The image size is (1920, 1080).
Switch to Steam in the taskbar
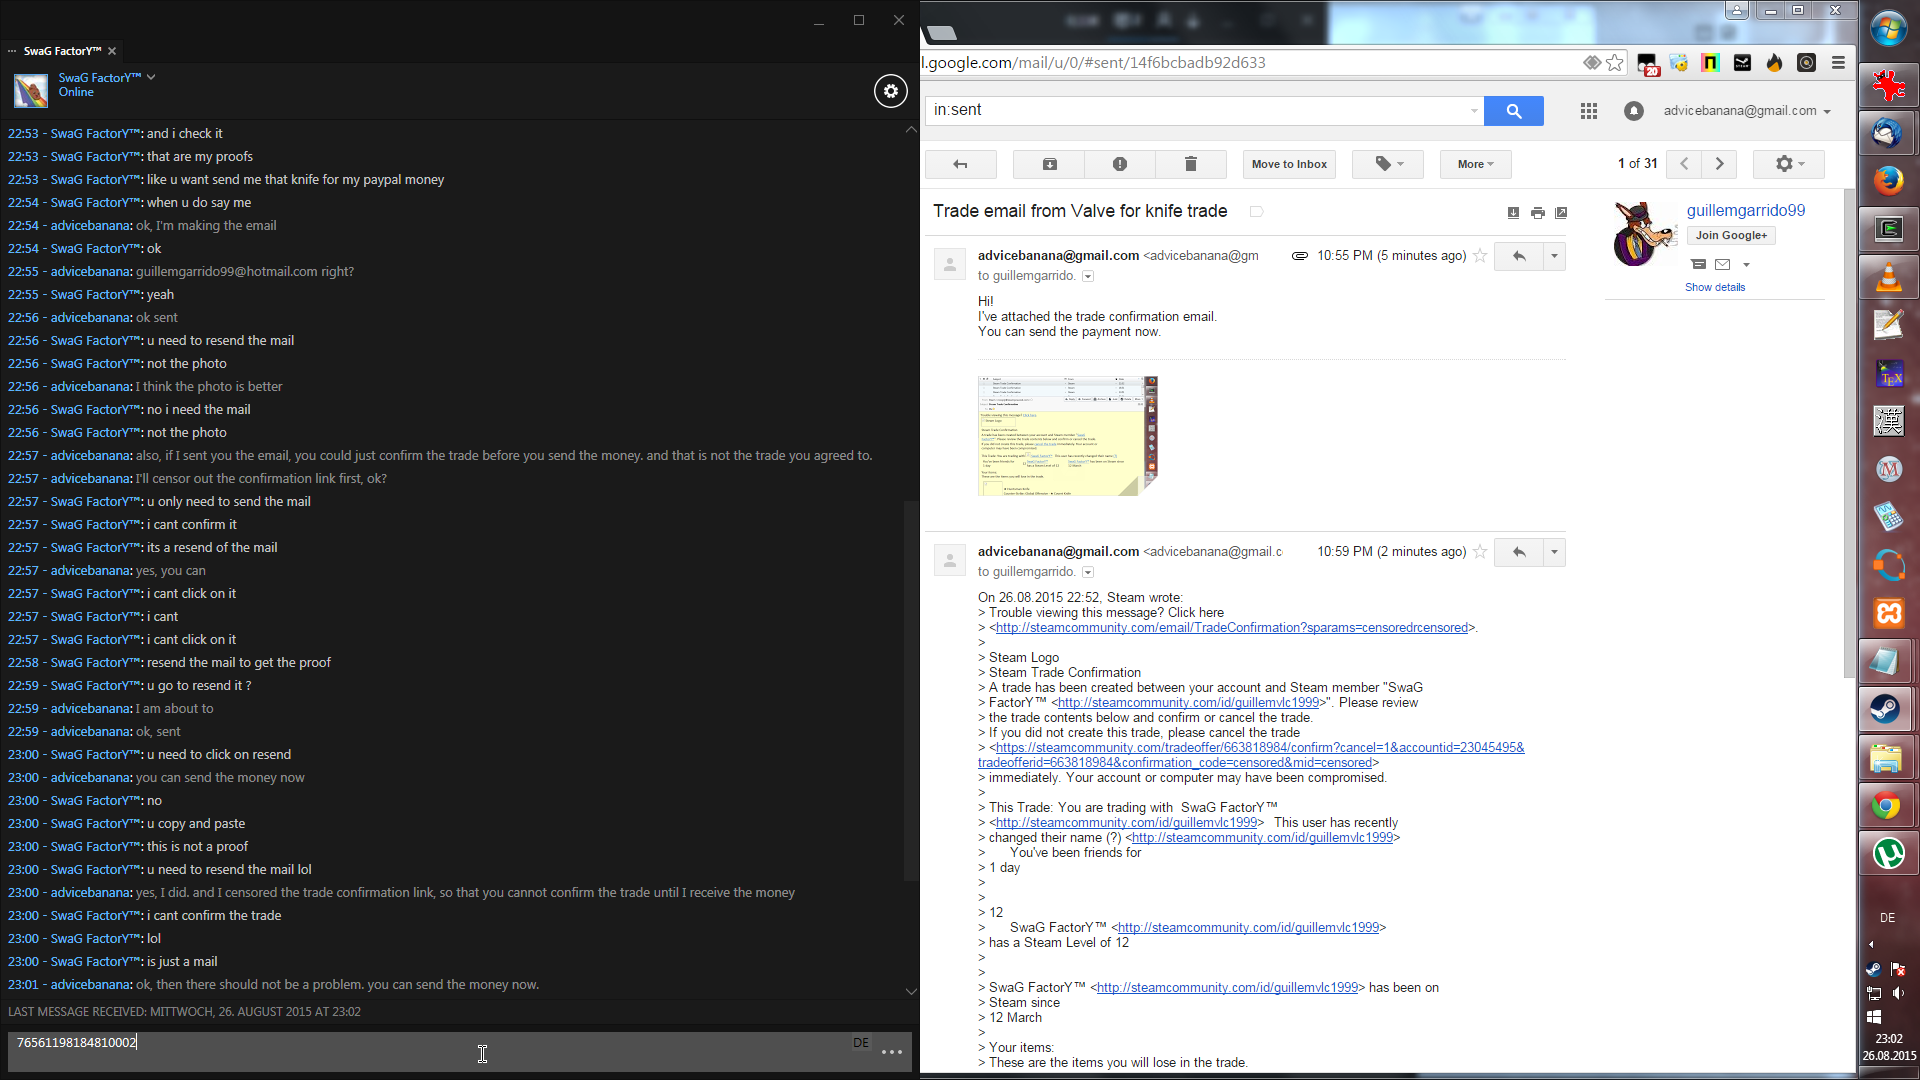pos(1889,709)
